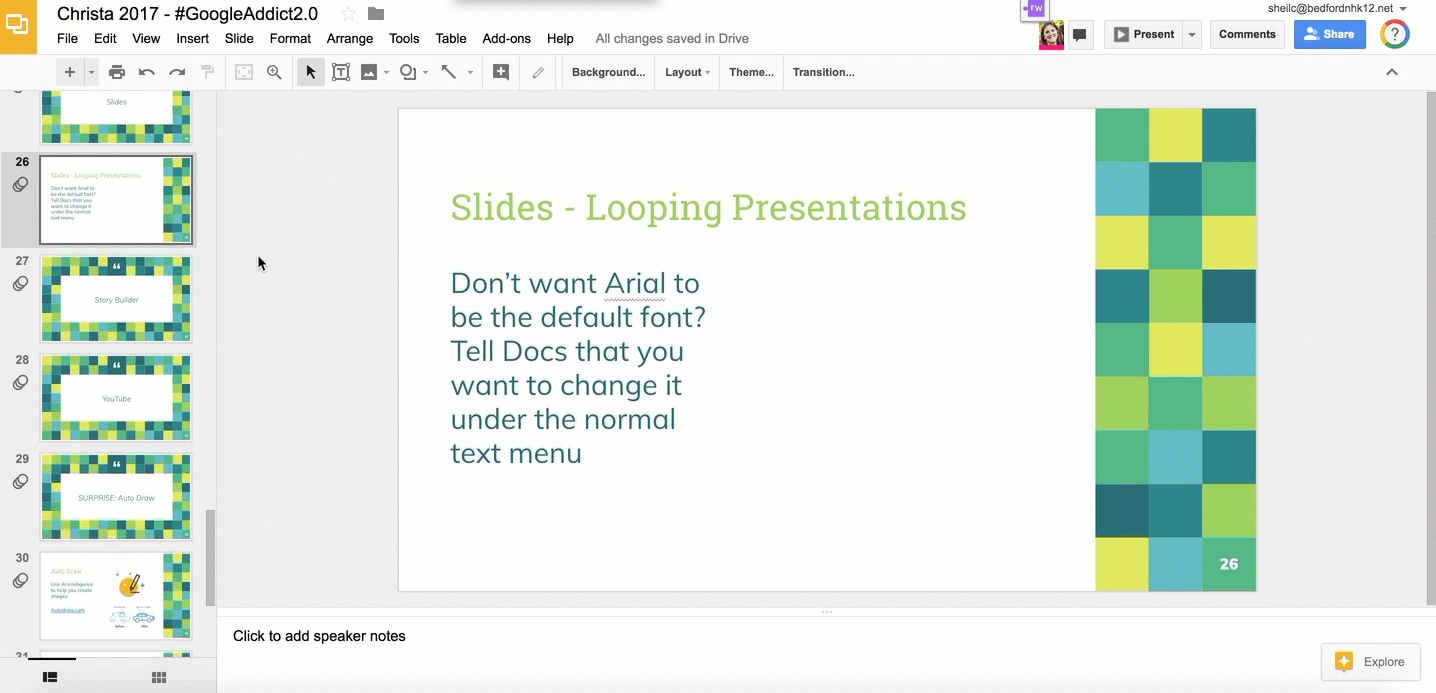Open the Add-ons menu
Viewport: 1436px width, 693px height.
(507, 39)
